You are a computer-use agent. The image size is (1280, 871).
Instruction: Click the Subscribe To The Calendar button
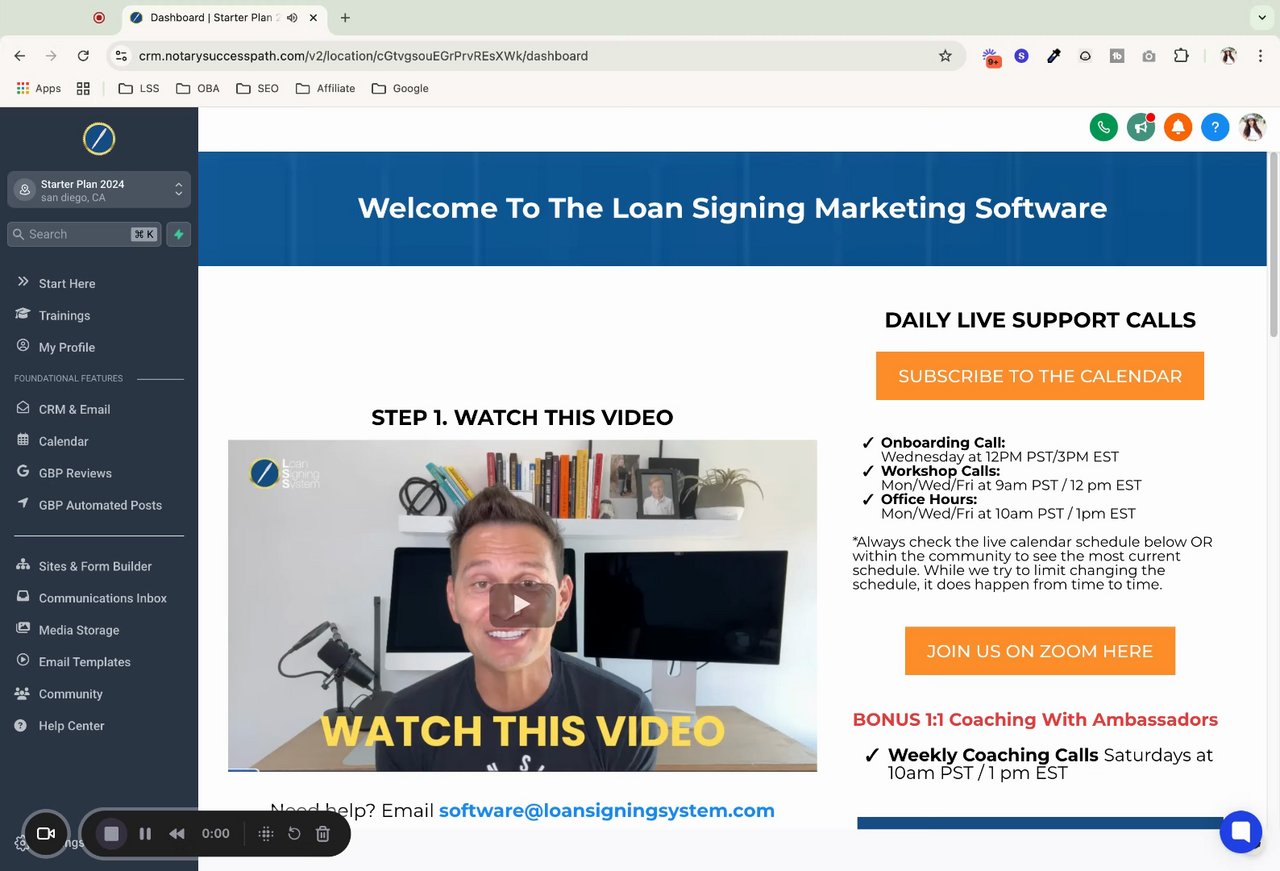(1040, 376)
